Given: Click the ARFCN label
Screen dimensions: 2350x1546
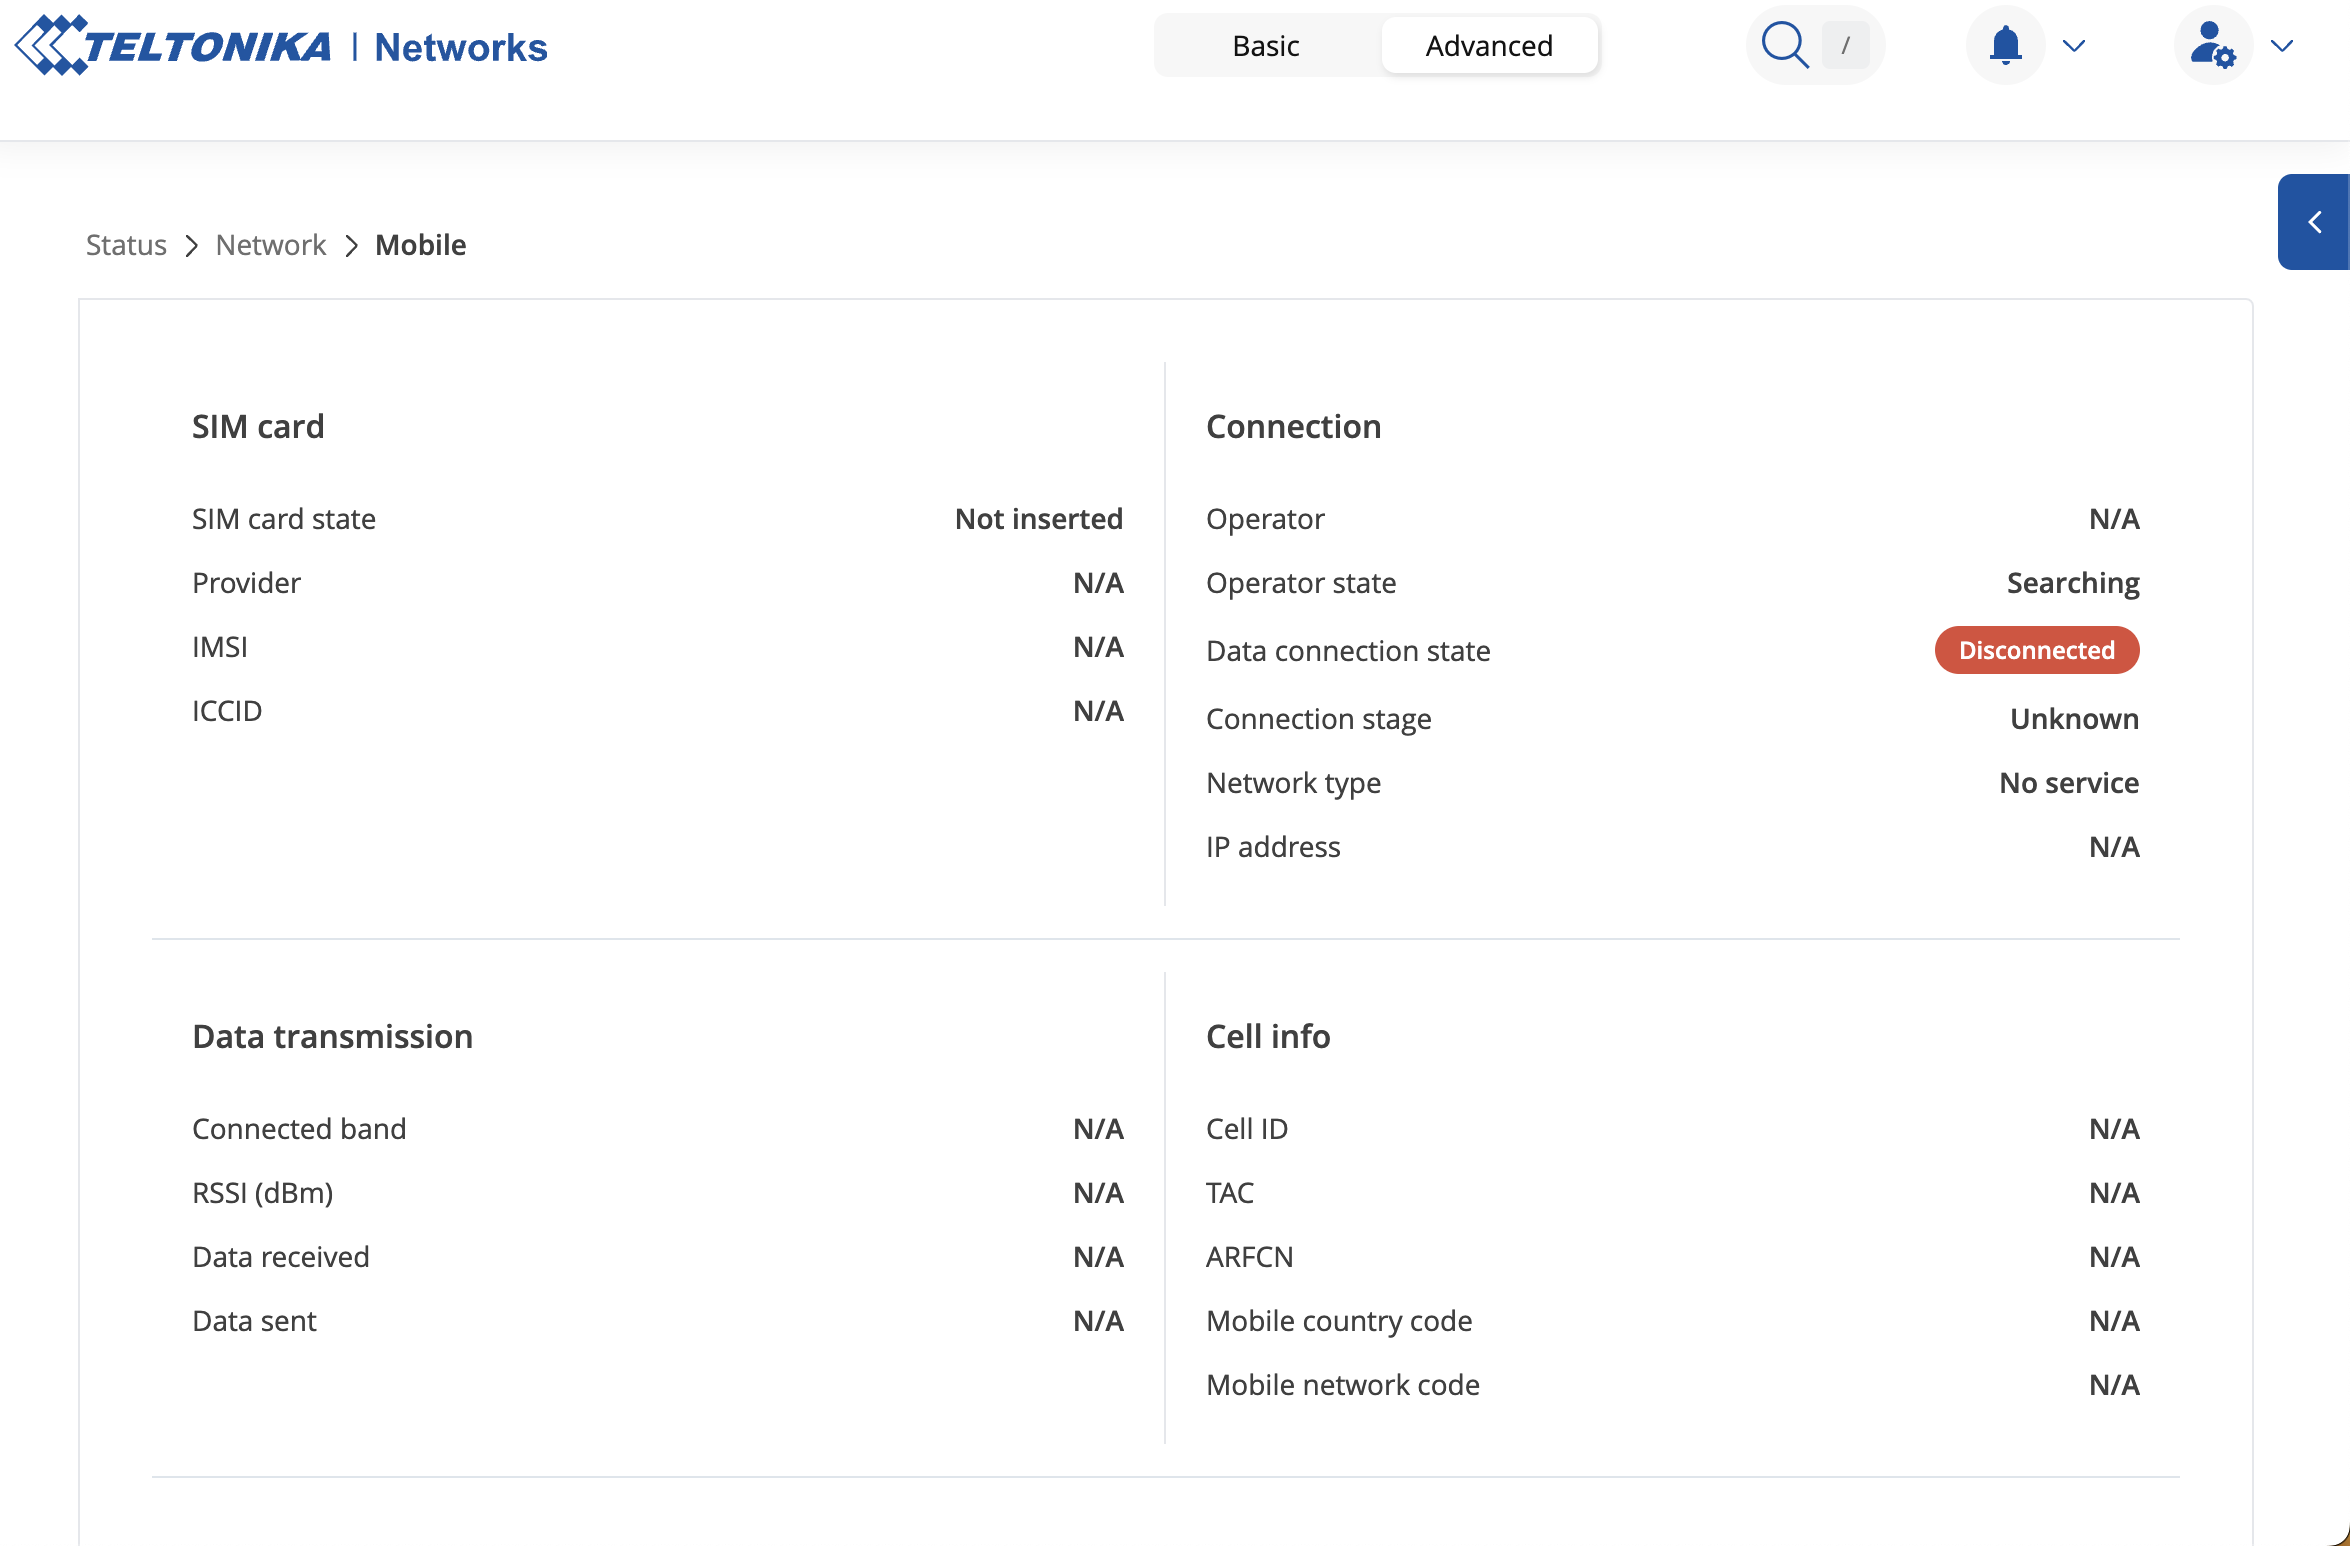Looking at the screenshot, I should 1249,1257.
